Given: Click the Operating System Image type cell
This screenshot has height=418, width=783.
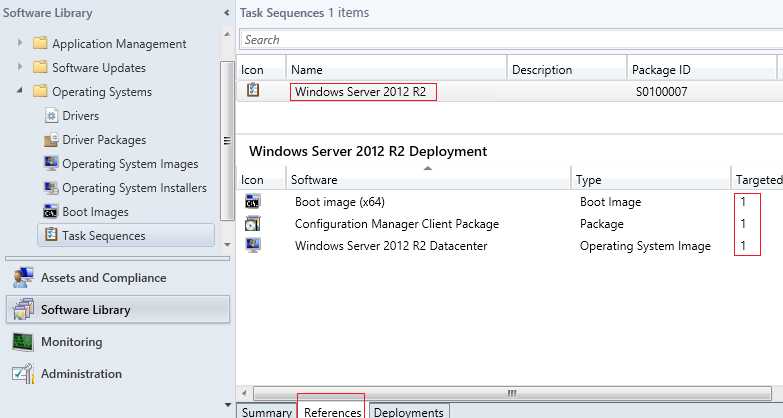Looking at the screenshot, I should coord(645,246).
